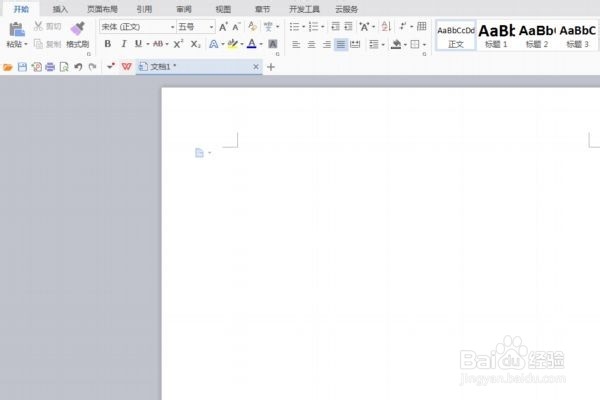Click the Copy (复制) button
Image resolution: width=600 pixels, height=400 pixels.
pyautogui.click(x=47, y=44)
